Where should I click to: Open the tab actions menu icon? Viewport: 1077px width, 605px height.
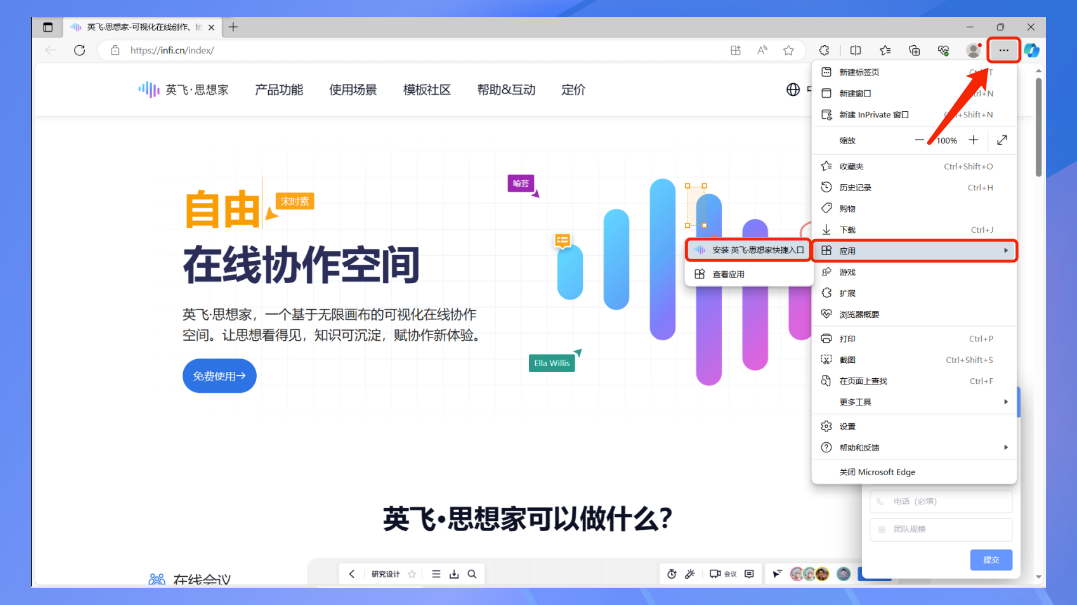tap(47, 27)
